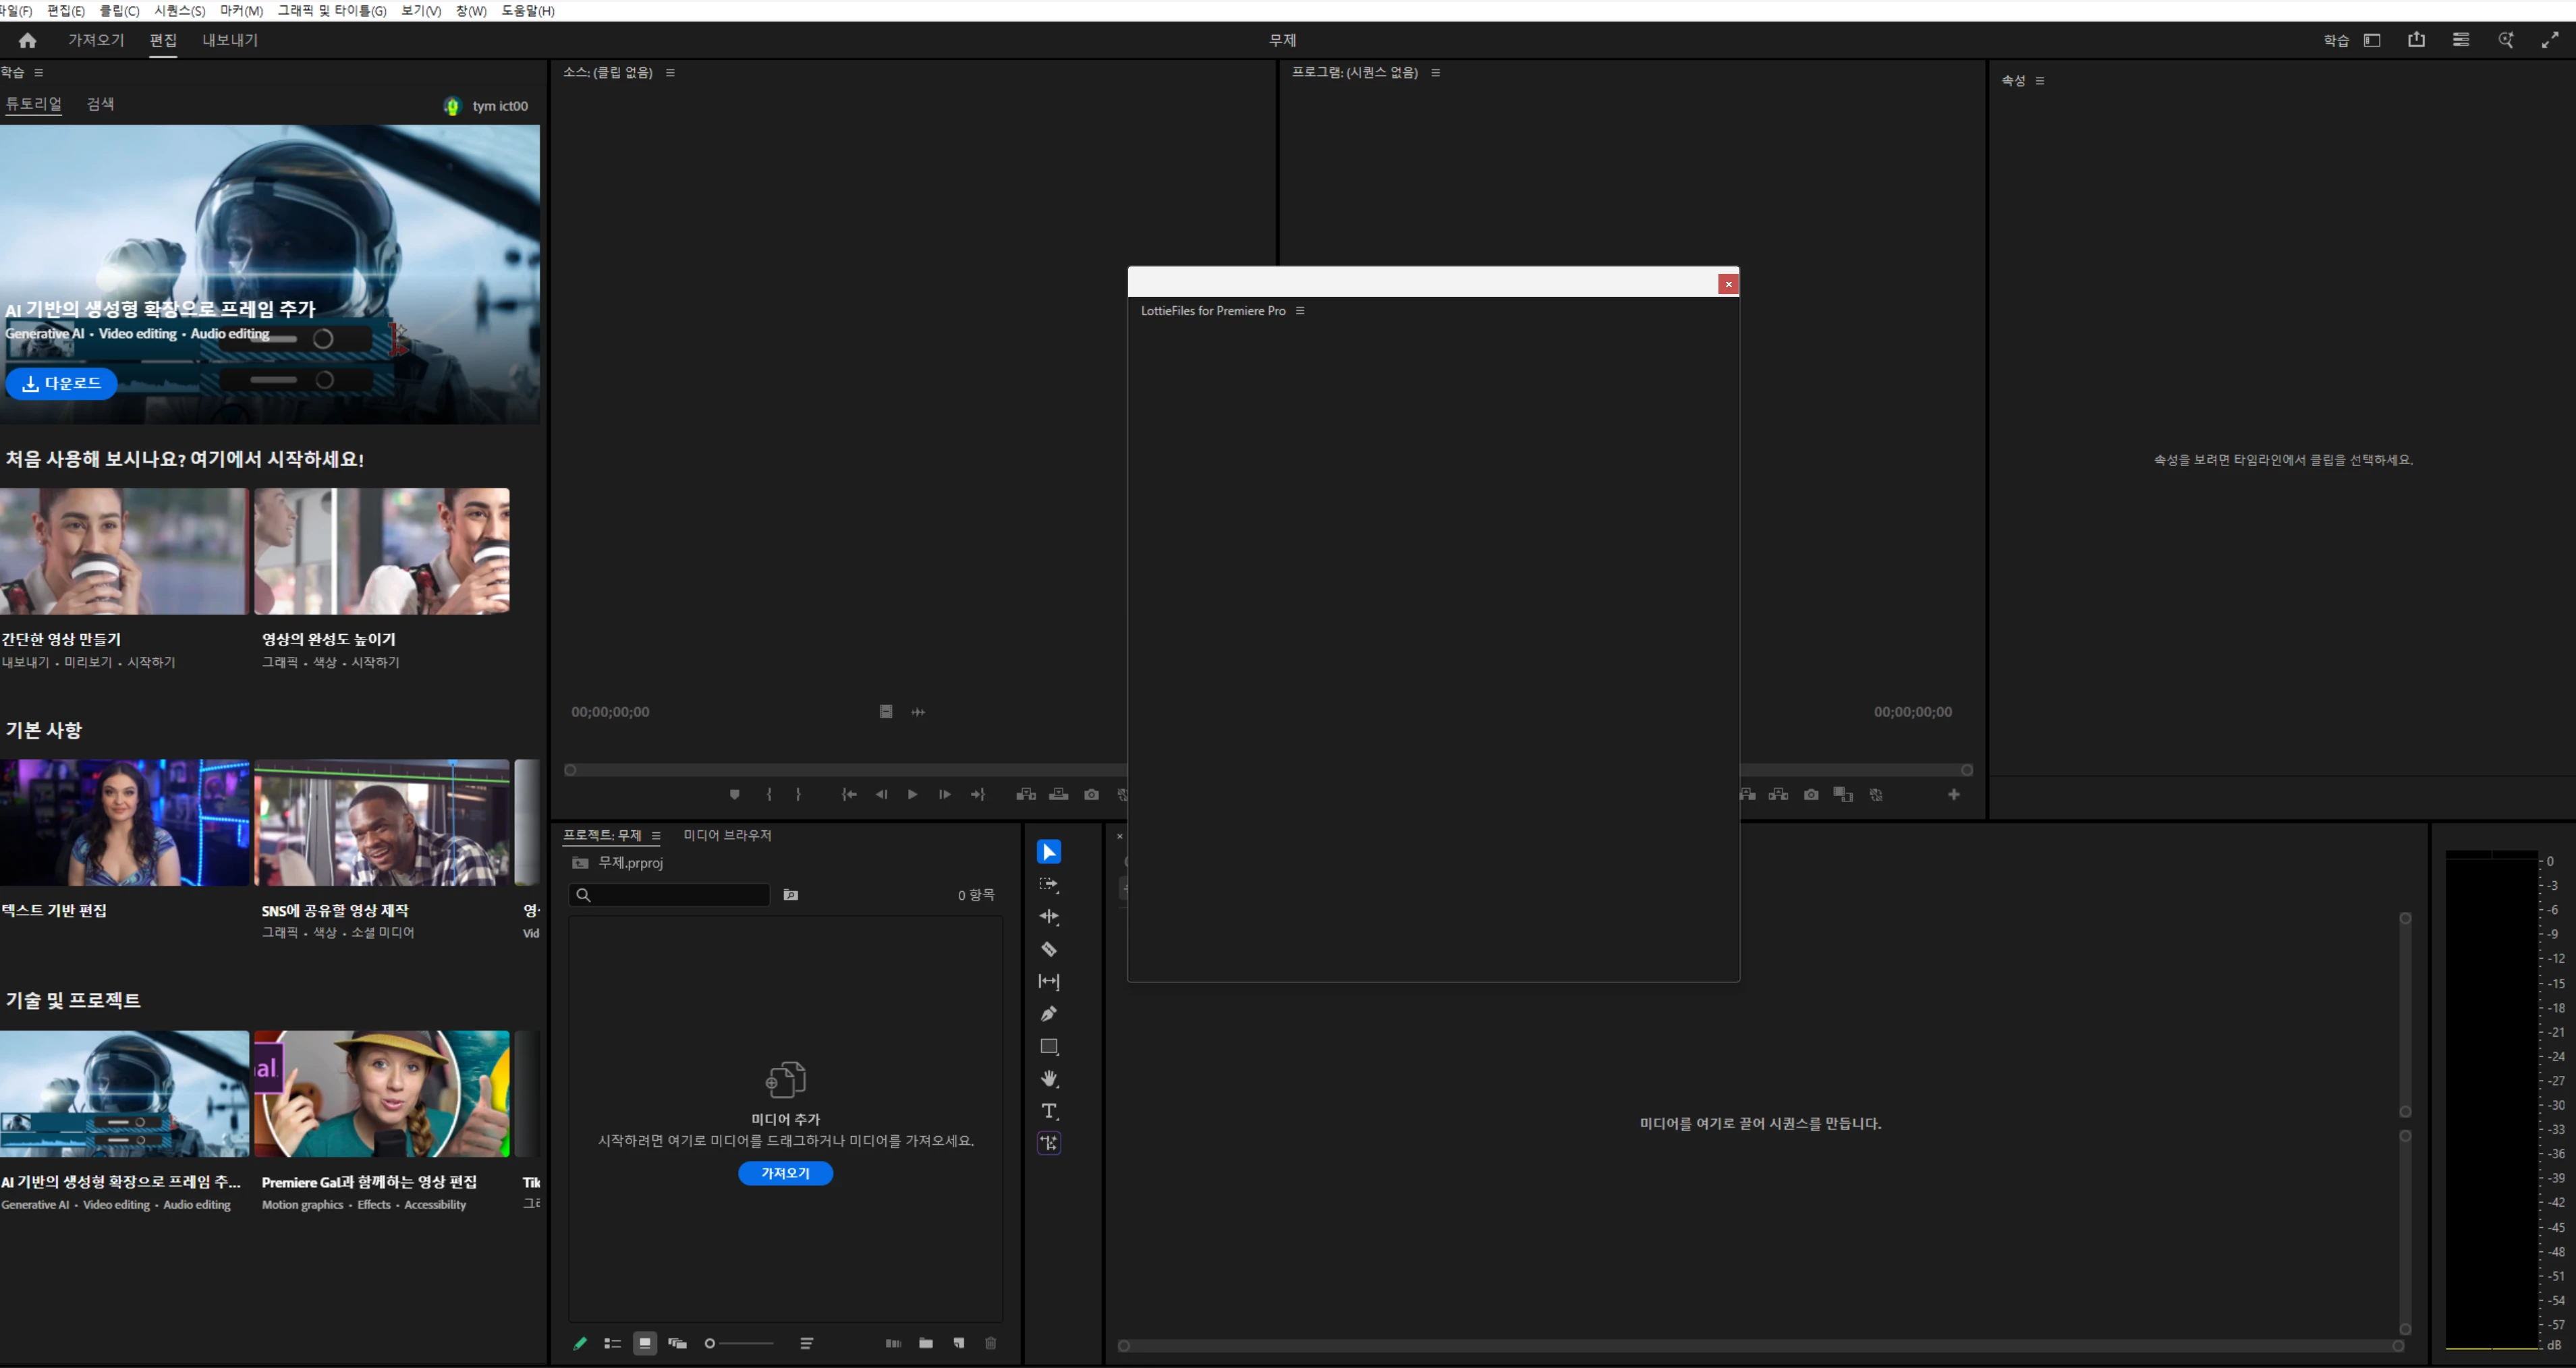Select the Rectangle shape tool
The width and height of the screenshot is (2576, 1368).
[1048, 1046]
